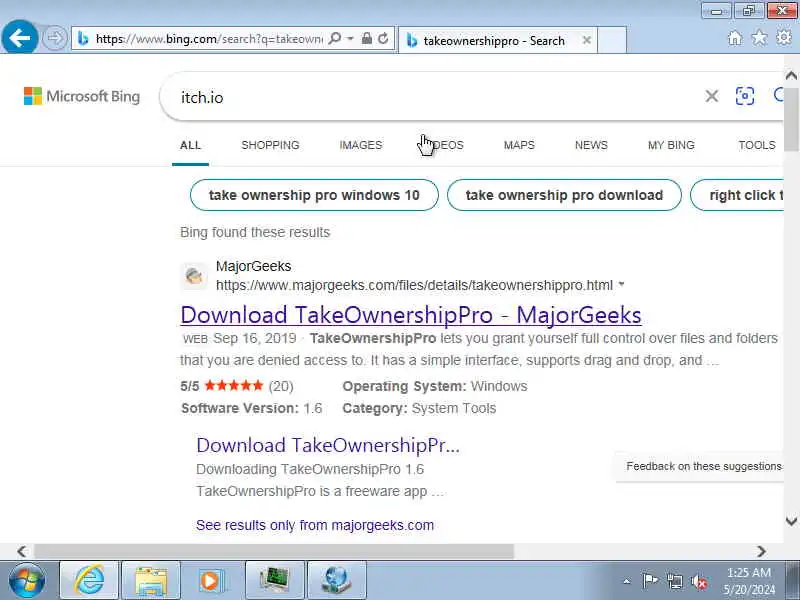This screenshot has height=600, width=800.
Task: Open the Windows Start menu orb
Action: click(27, 581)
